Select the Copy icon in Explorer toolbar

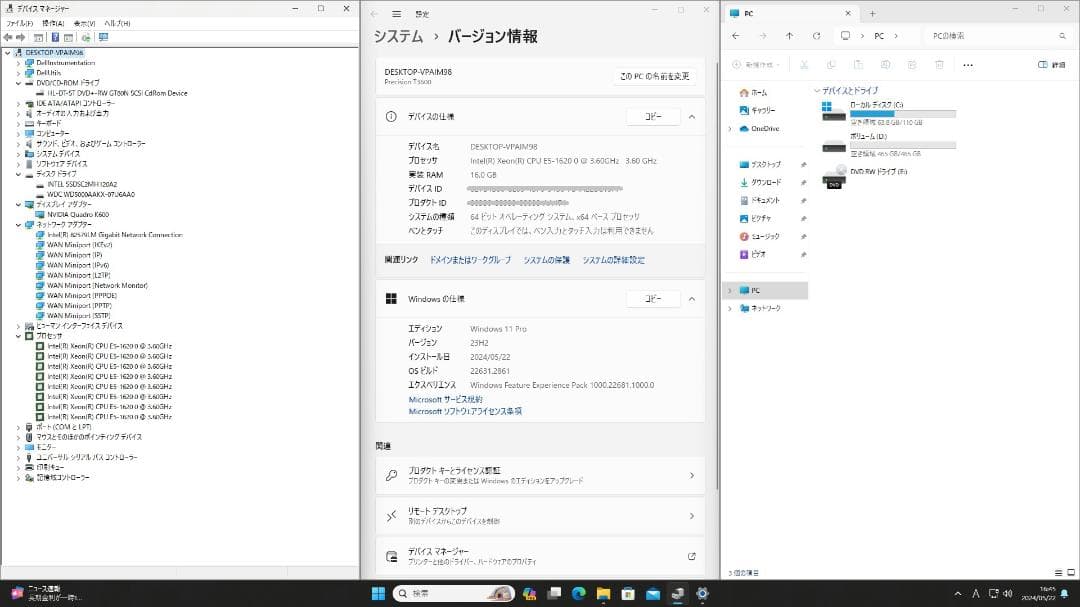click(x=833, y=64)
